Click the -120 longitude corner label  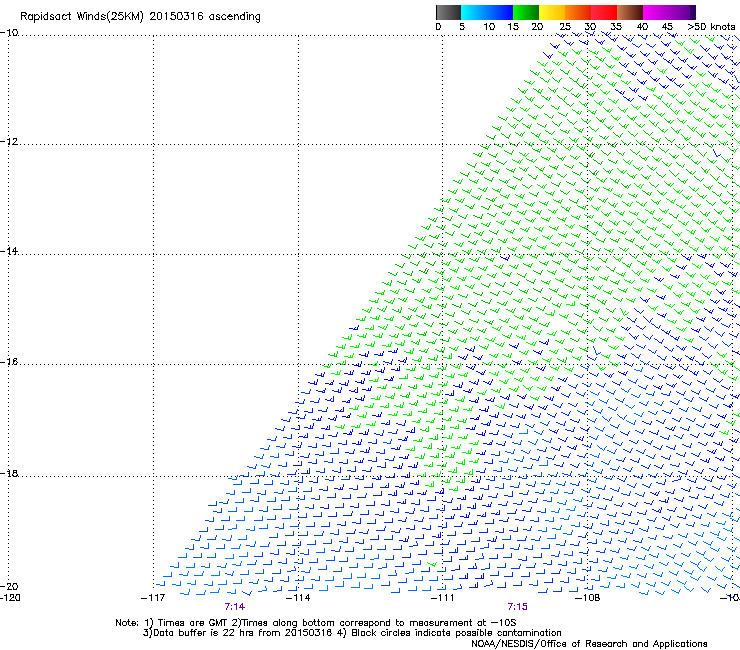(10, 598)
